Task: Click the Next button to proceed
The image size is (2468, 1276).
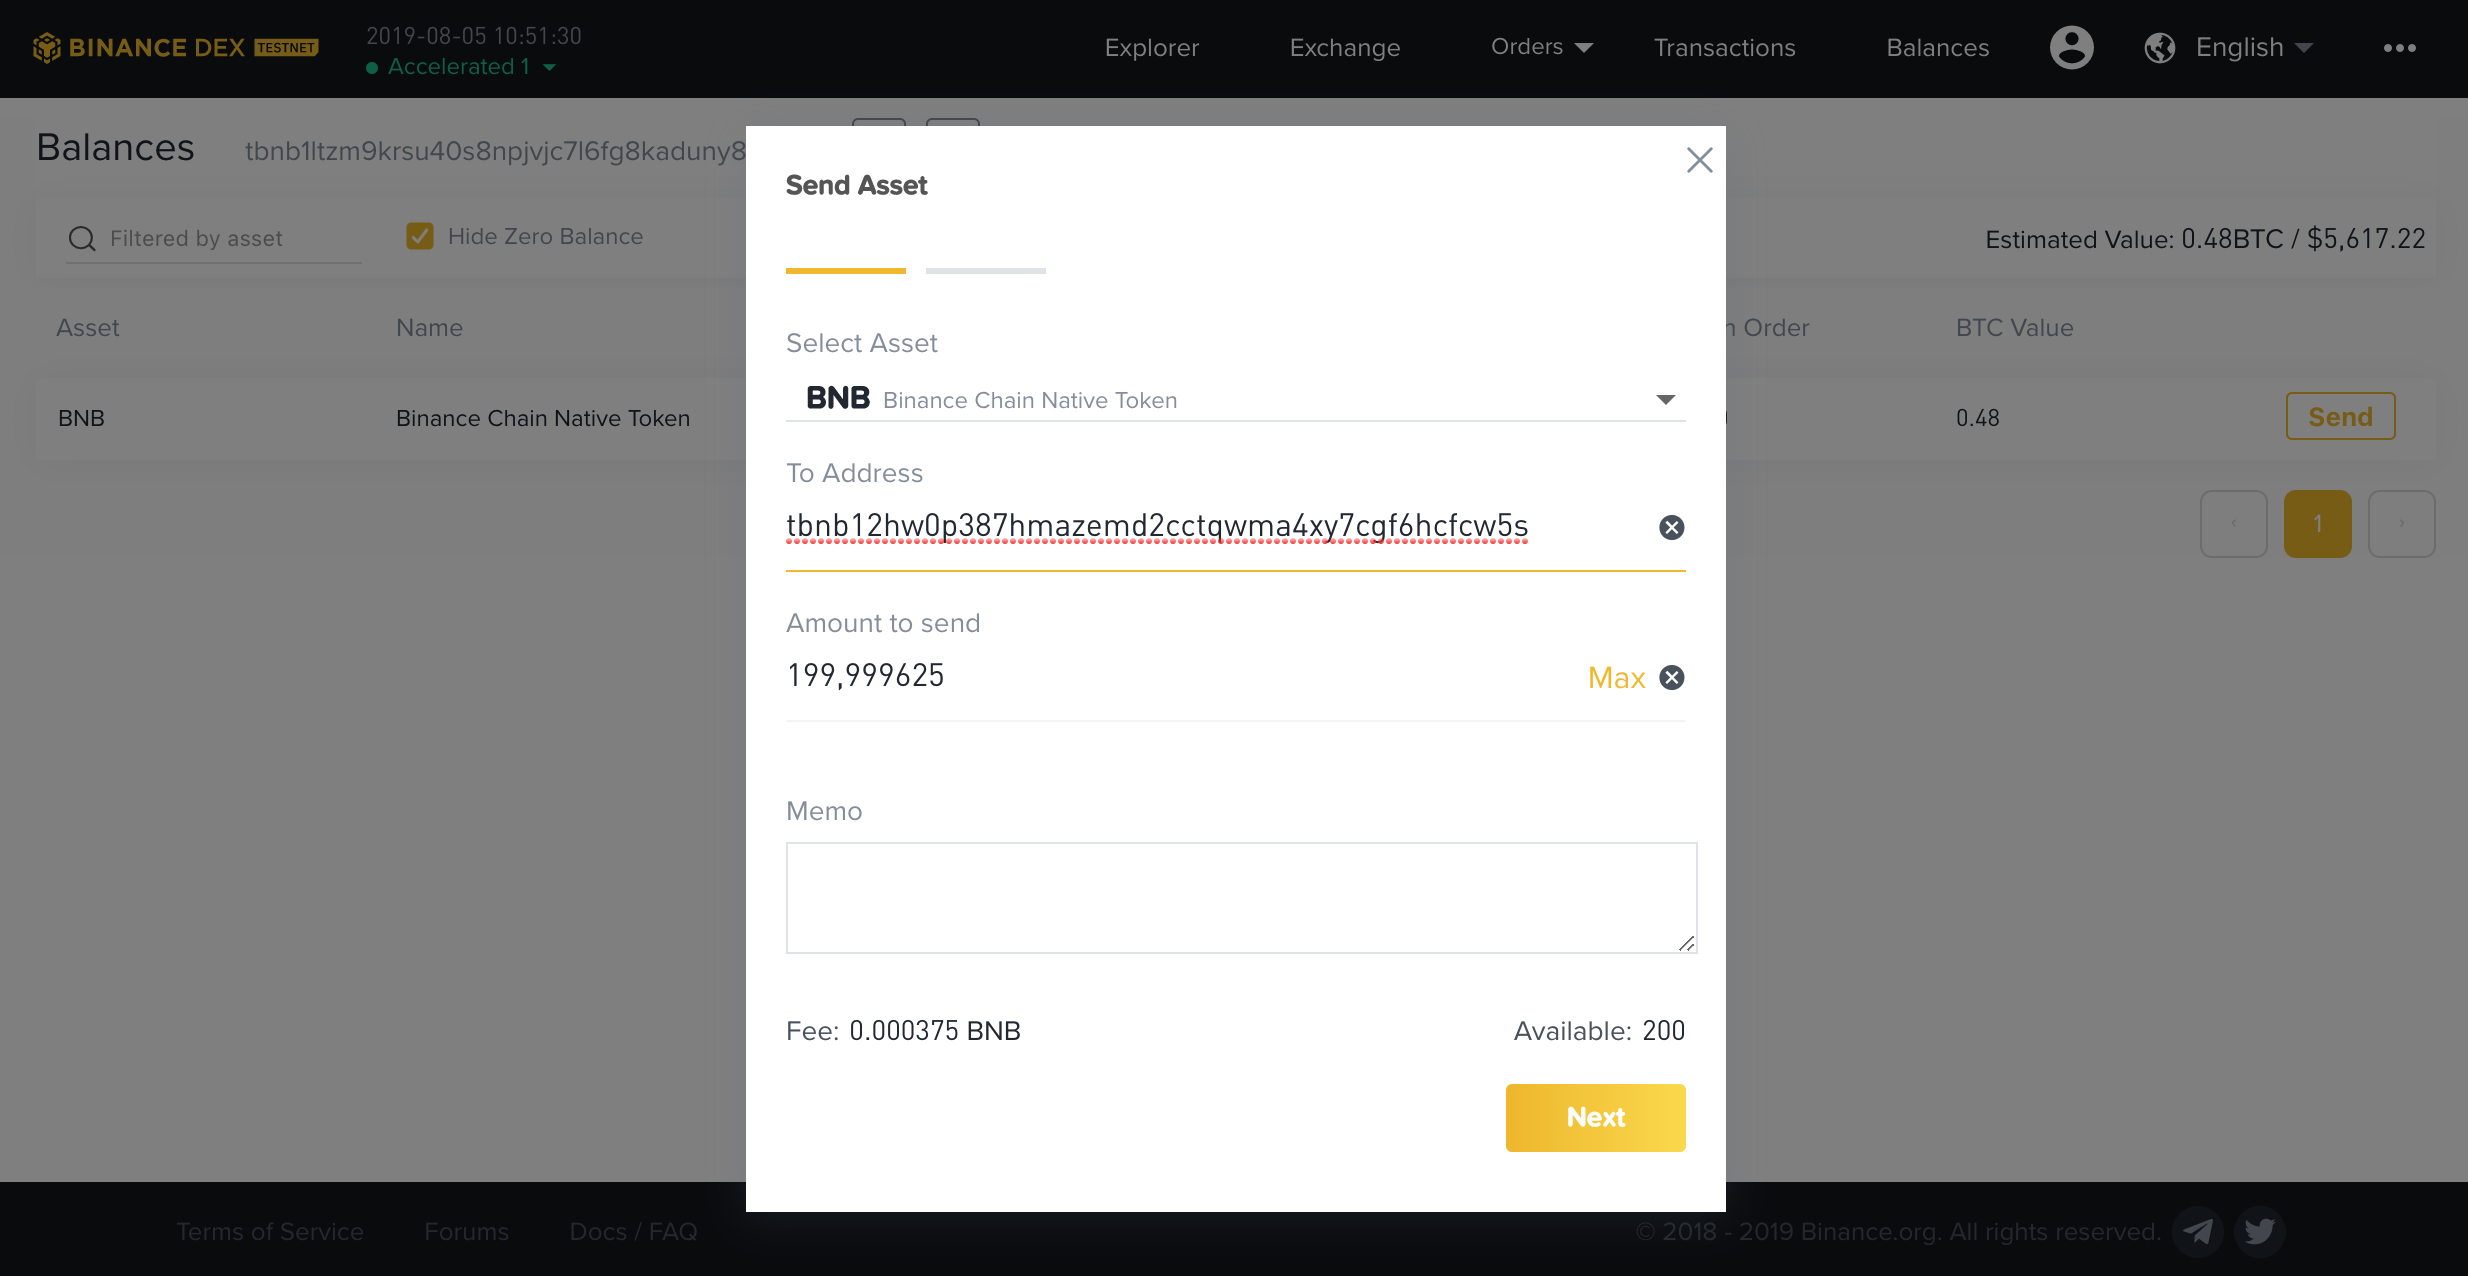Action: [1594, 1118]
